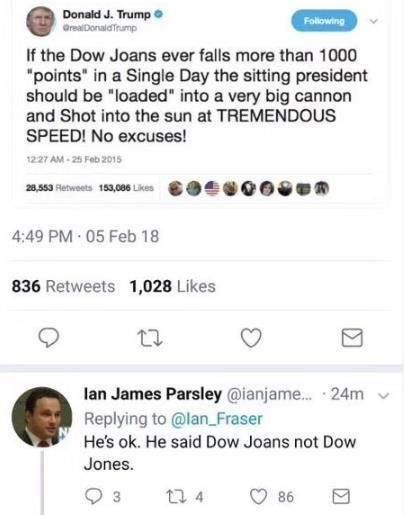Screen dimensions: 404x515
Task: Toggle the blue Following button
Action: 324,21
